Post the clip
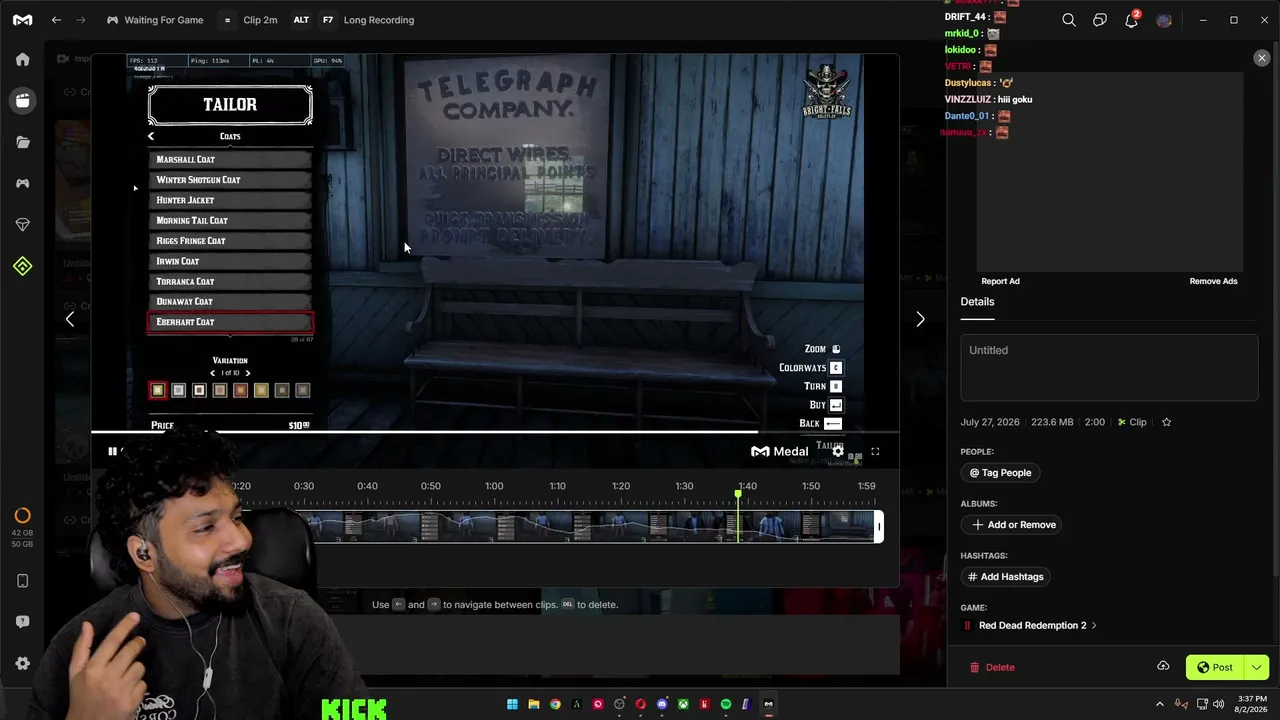Viewport: 1280px width, 720px height. (x=1215, y=667)
